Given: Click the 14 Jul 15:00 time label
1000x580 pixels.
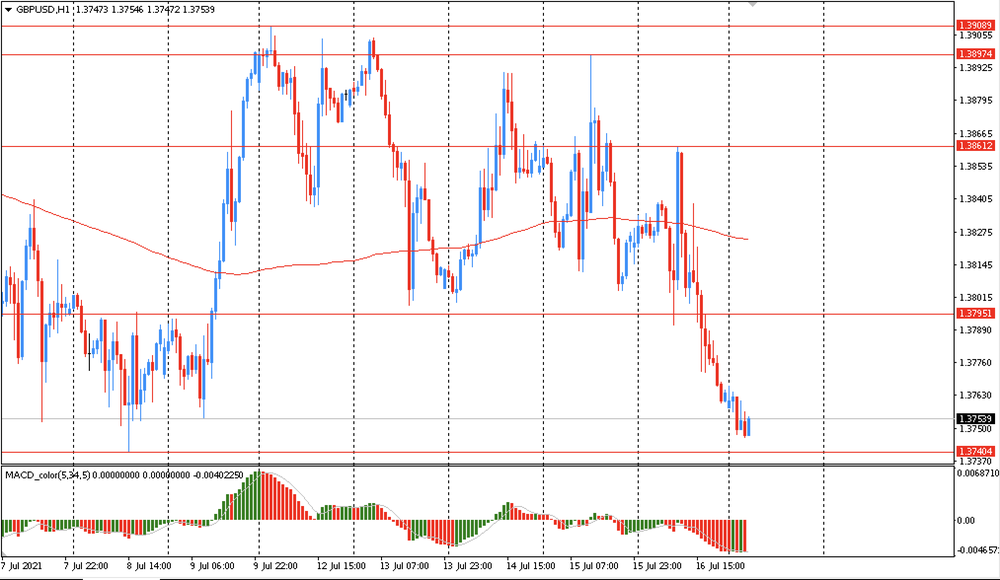Looking at the screenshot, I should pyautogui.click(x=525, y=565).
